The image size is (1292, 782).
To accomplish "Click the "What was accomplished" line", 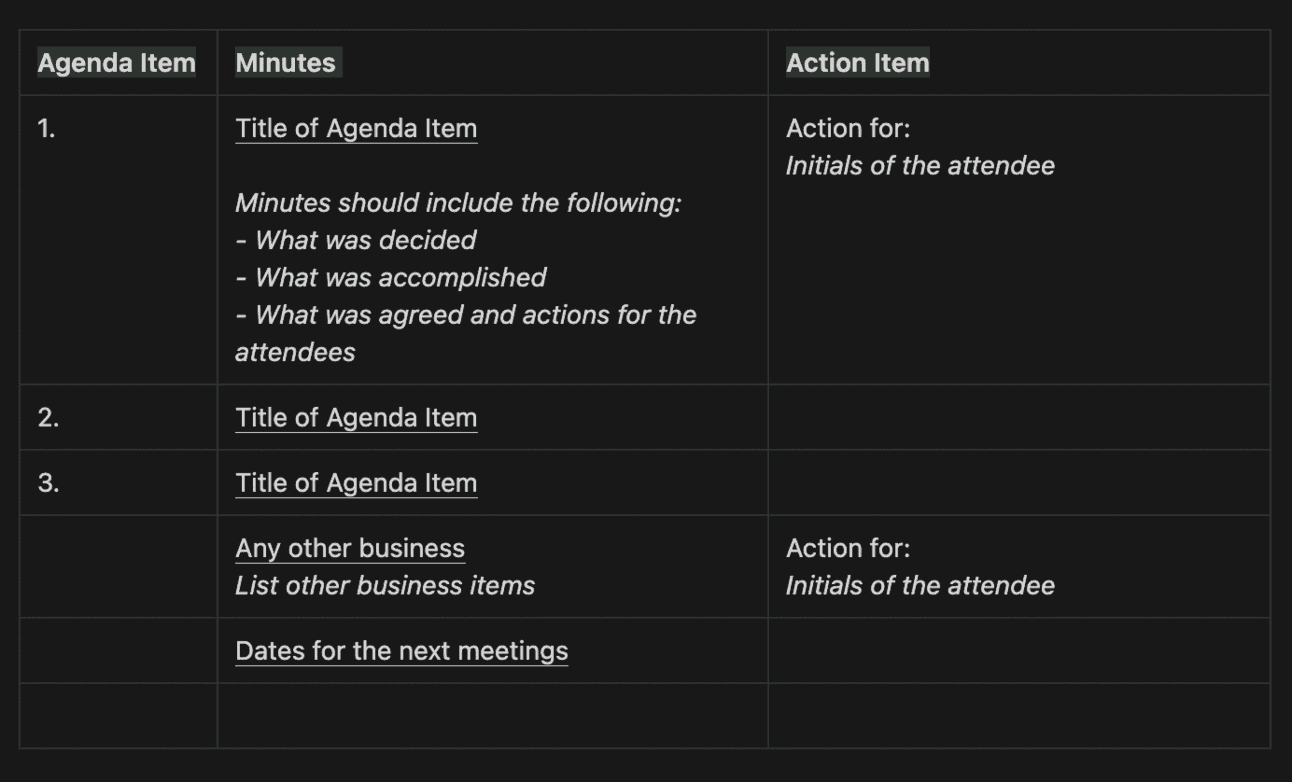I will pos(400,278).
